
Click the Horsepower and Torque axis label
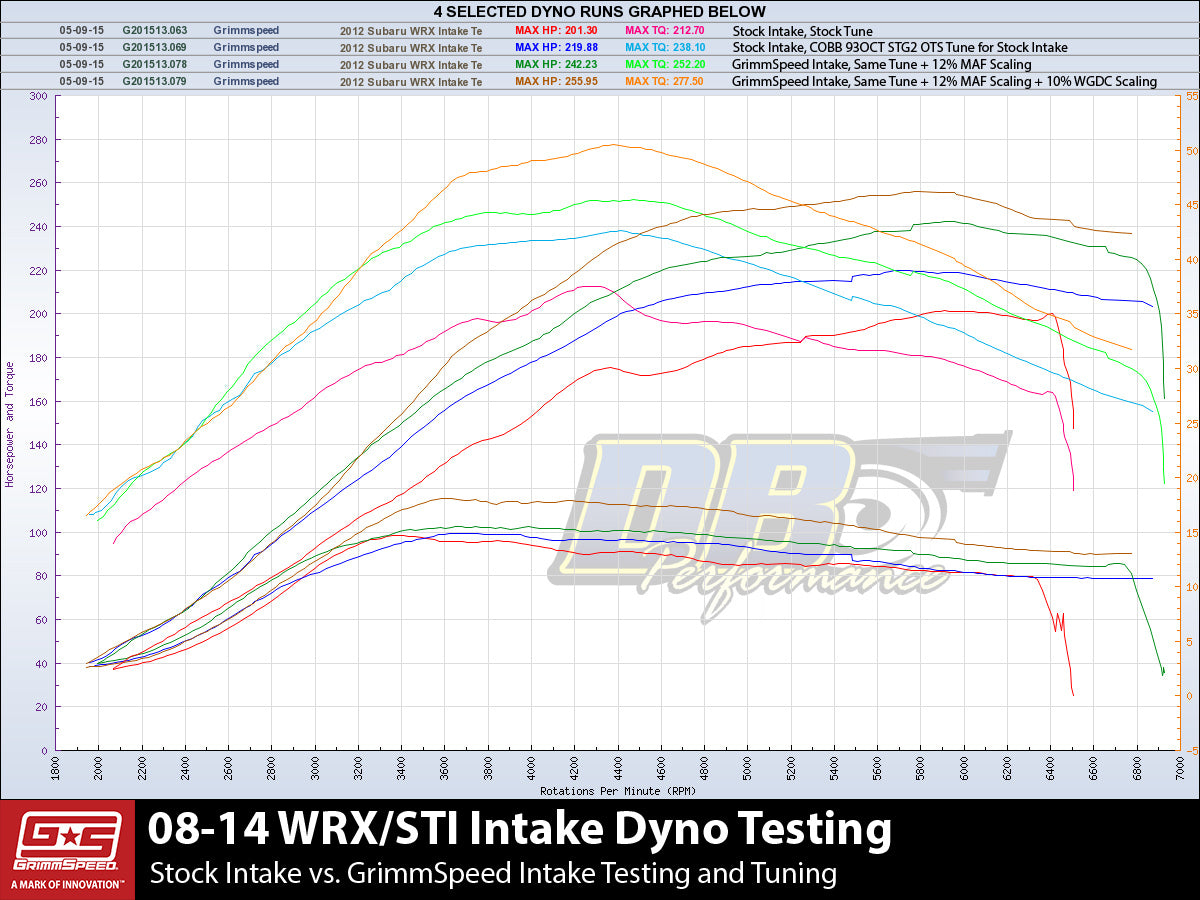10,423
